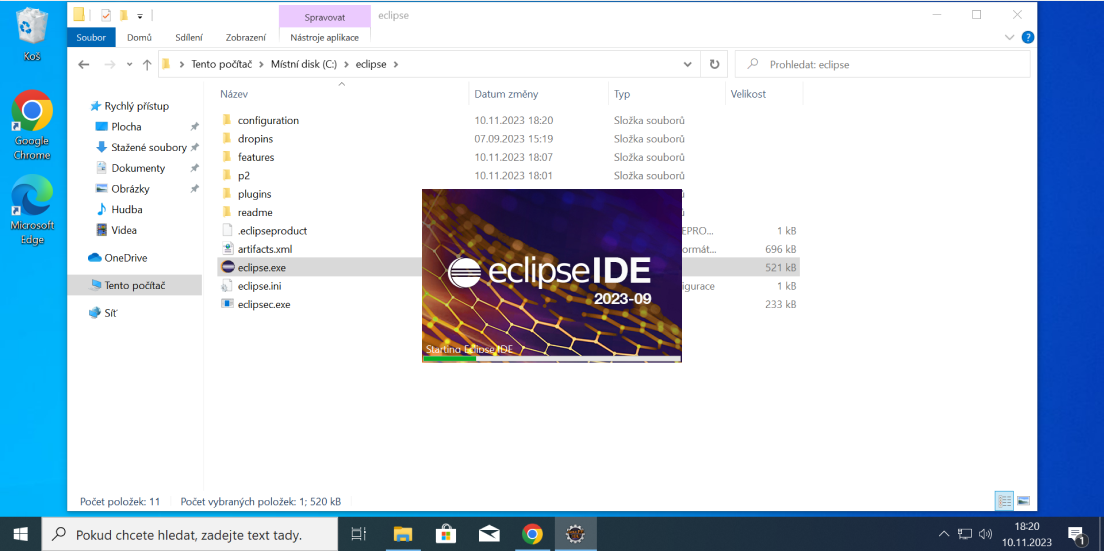Screen dimensions: 1104x551
Task: Go up one folder level arrow
Action: [146, 64]
